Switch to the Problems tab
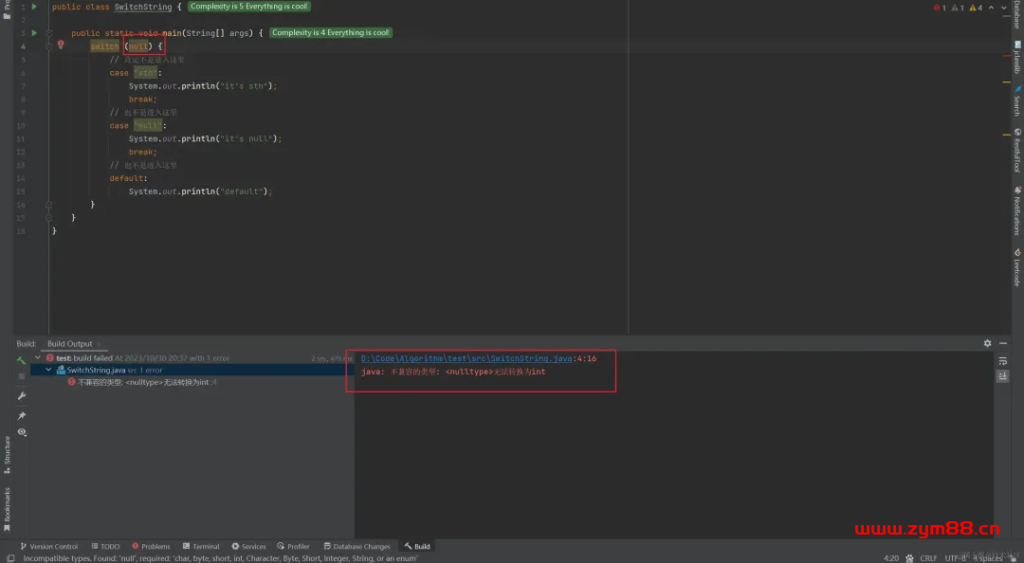The height and width of the screenshot is (563, 1024). tap(151, 547)
